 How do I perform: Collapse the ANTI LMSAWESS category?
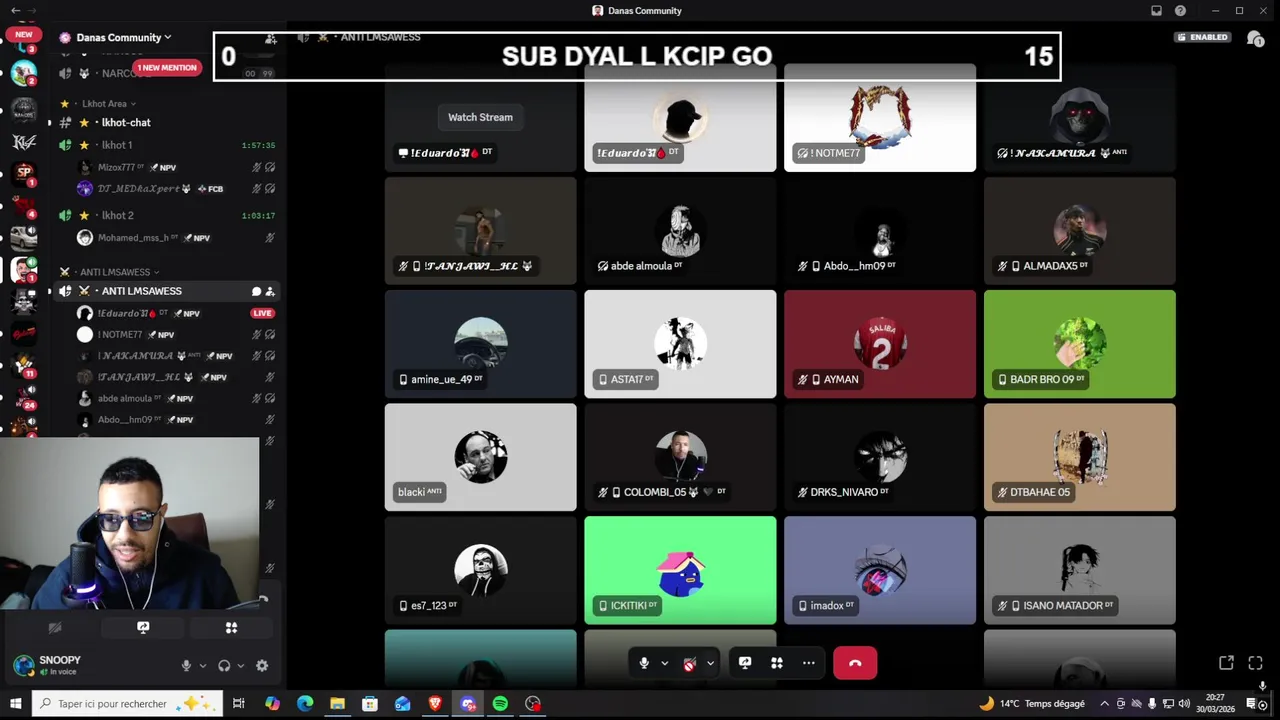coord(119,272)
